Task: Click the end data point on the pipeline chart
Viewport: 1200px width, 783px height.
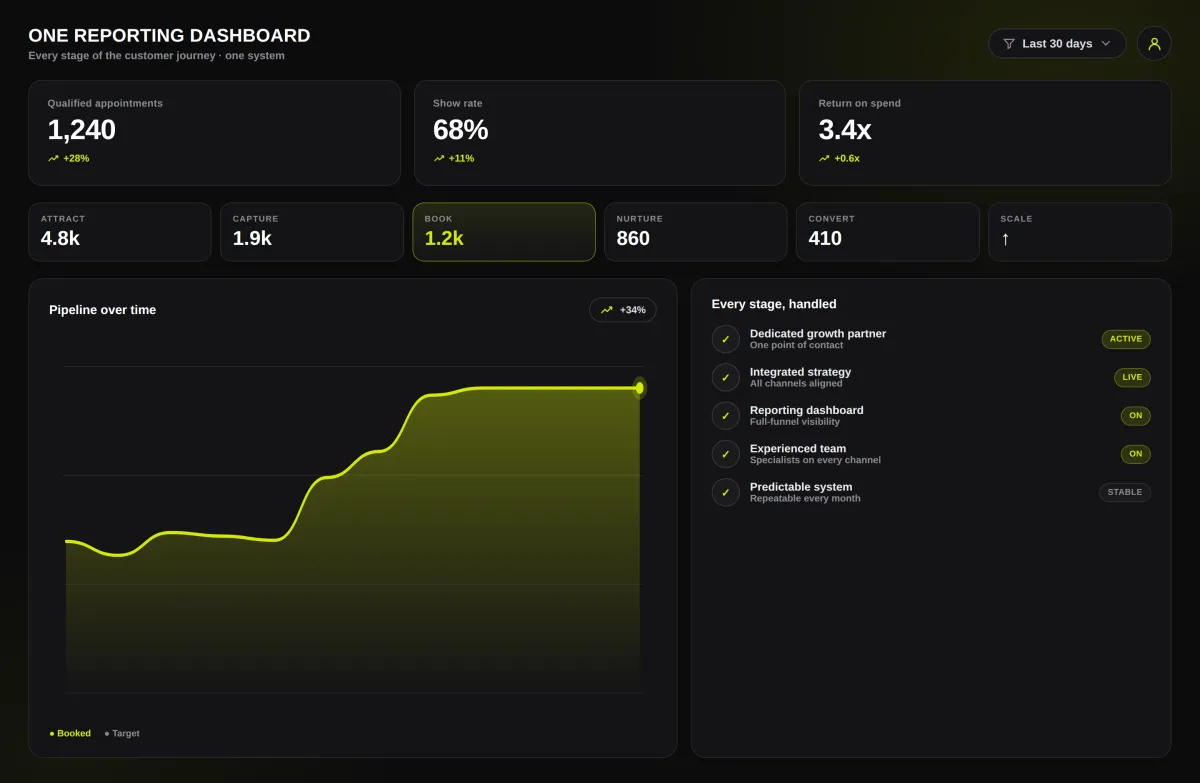Action: [640, 388]
